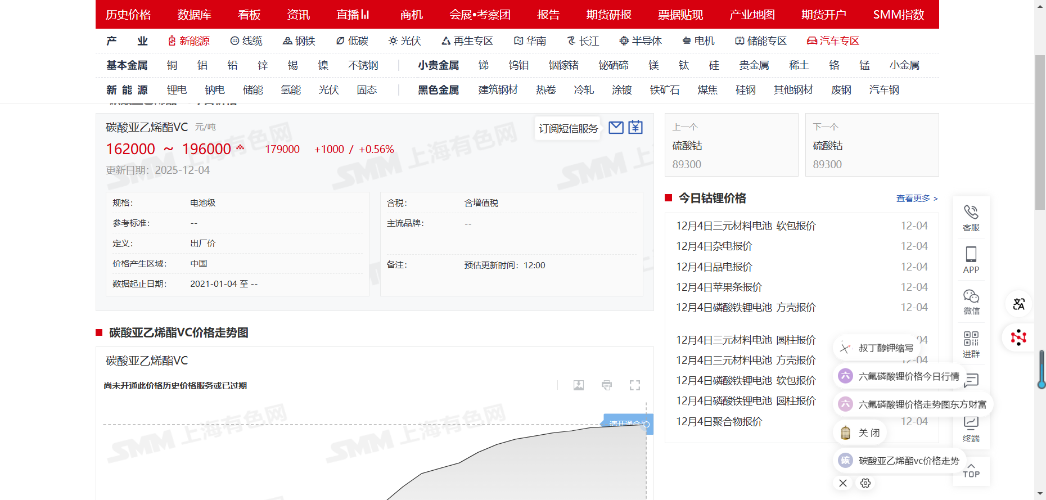
Task: Close the suggestion popup with the X icon
Action: click(x=843, y=483)
